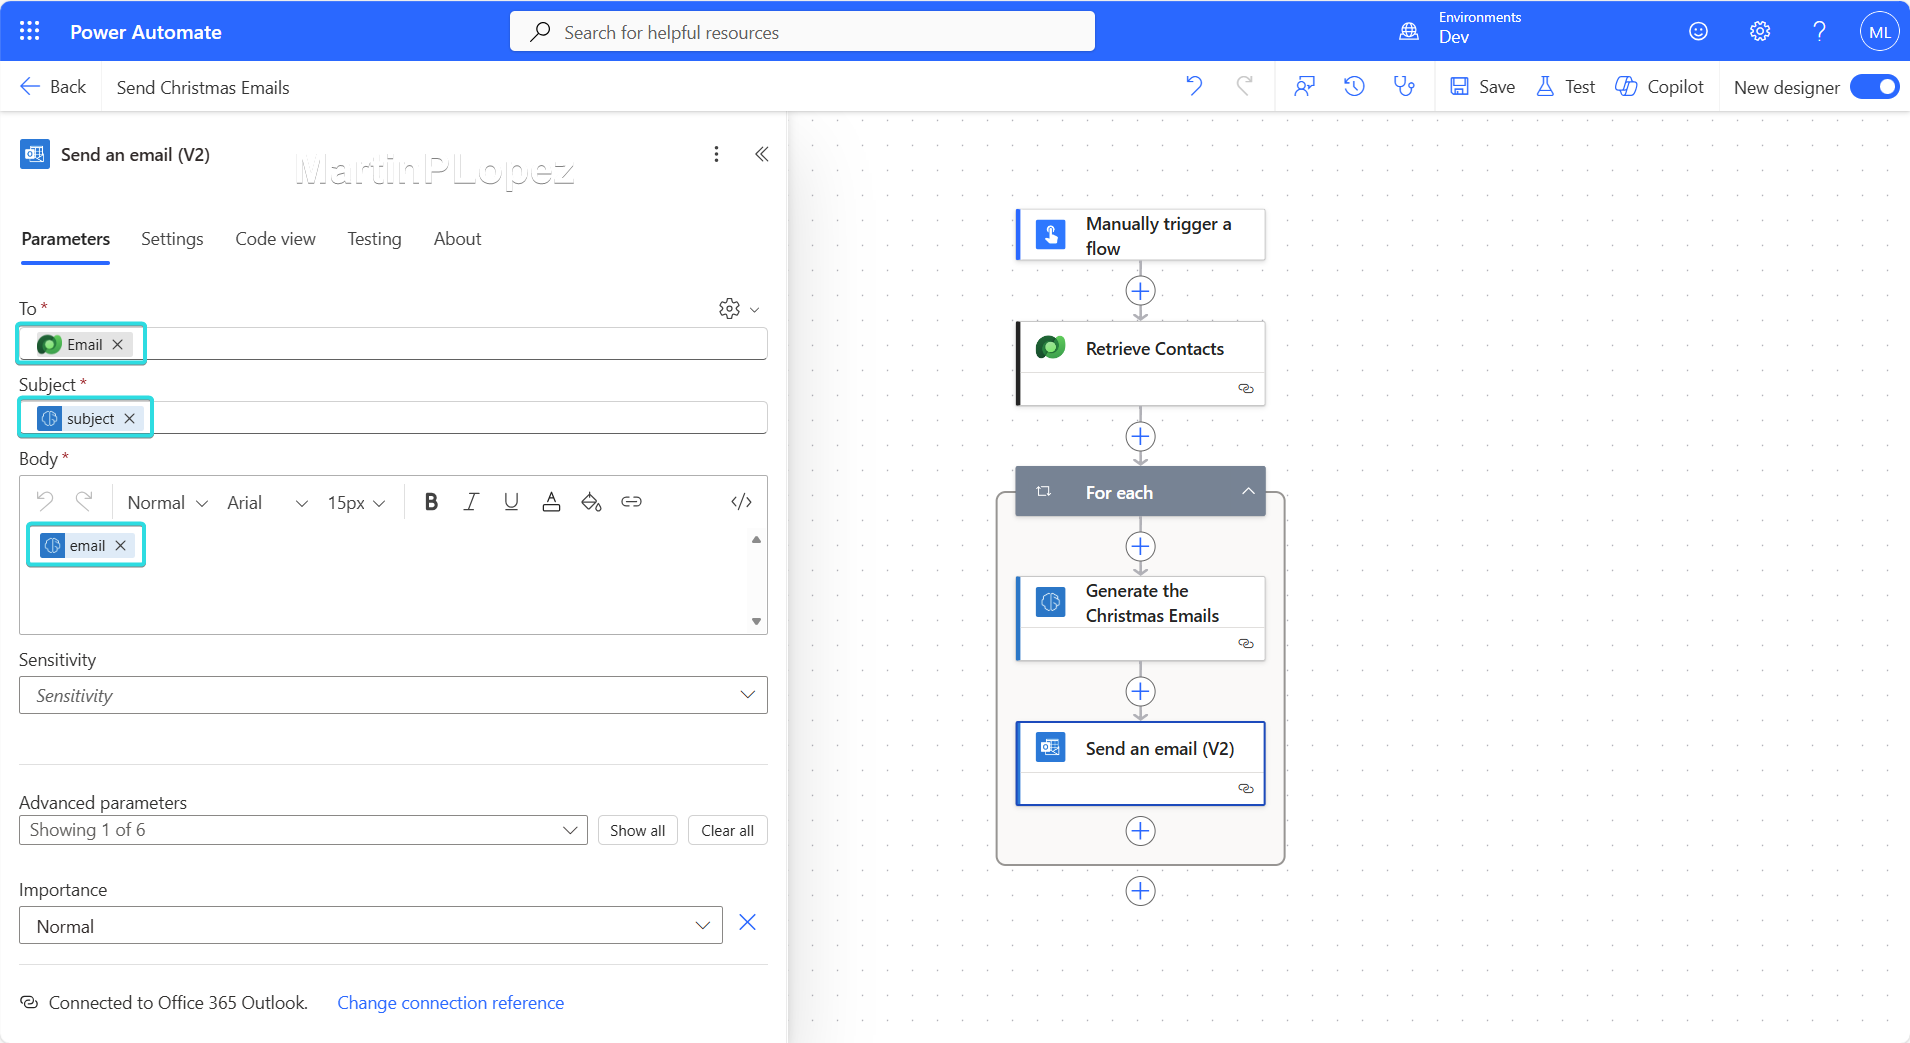Insert a link in the email body

coord(631,502)
